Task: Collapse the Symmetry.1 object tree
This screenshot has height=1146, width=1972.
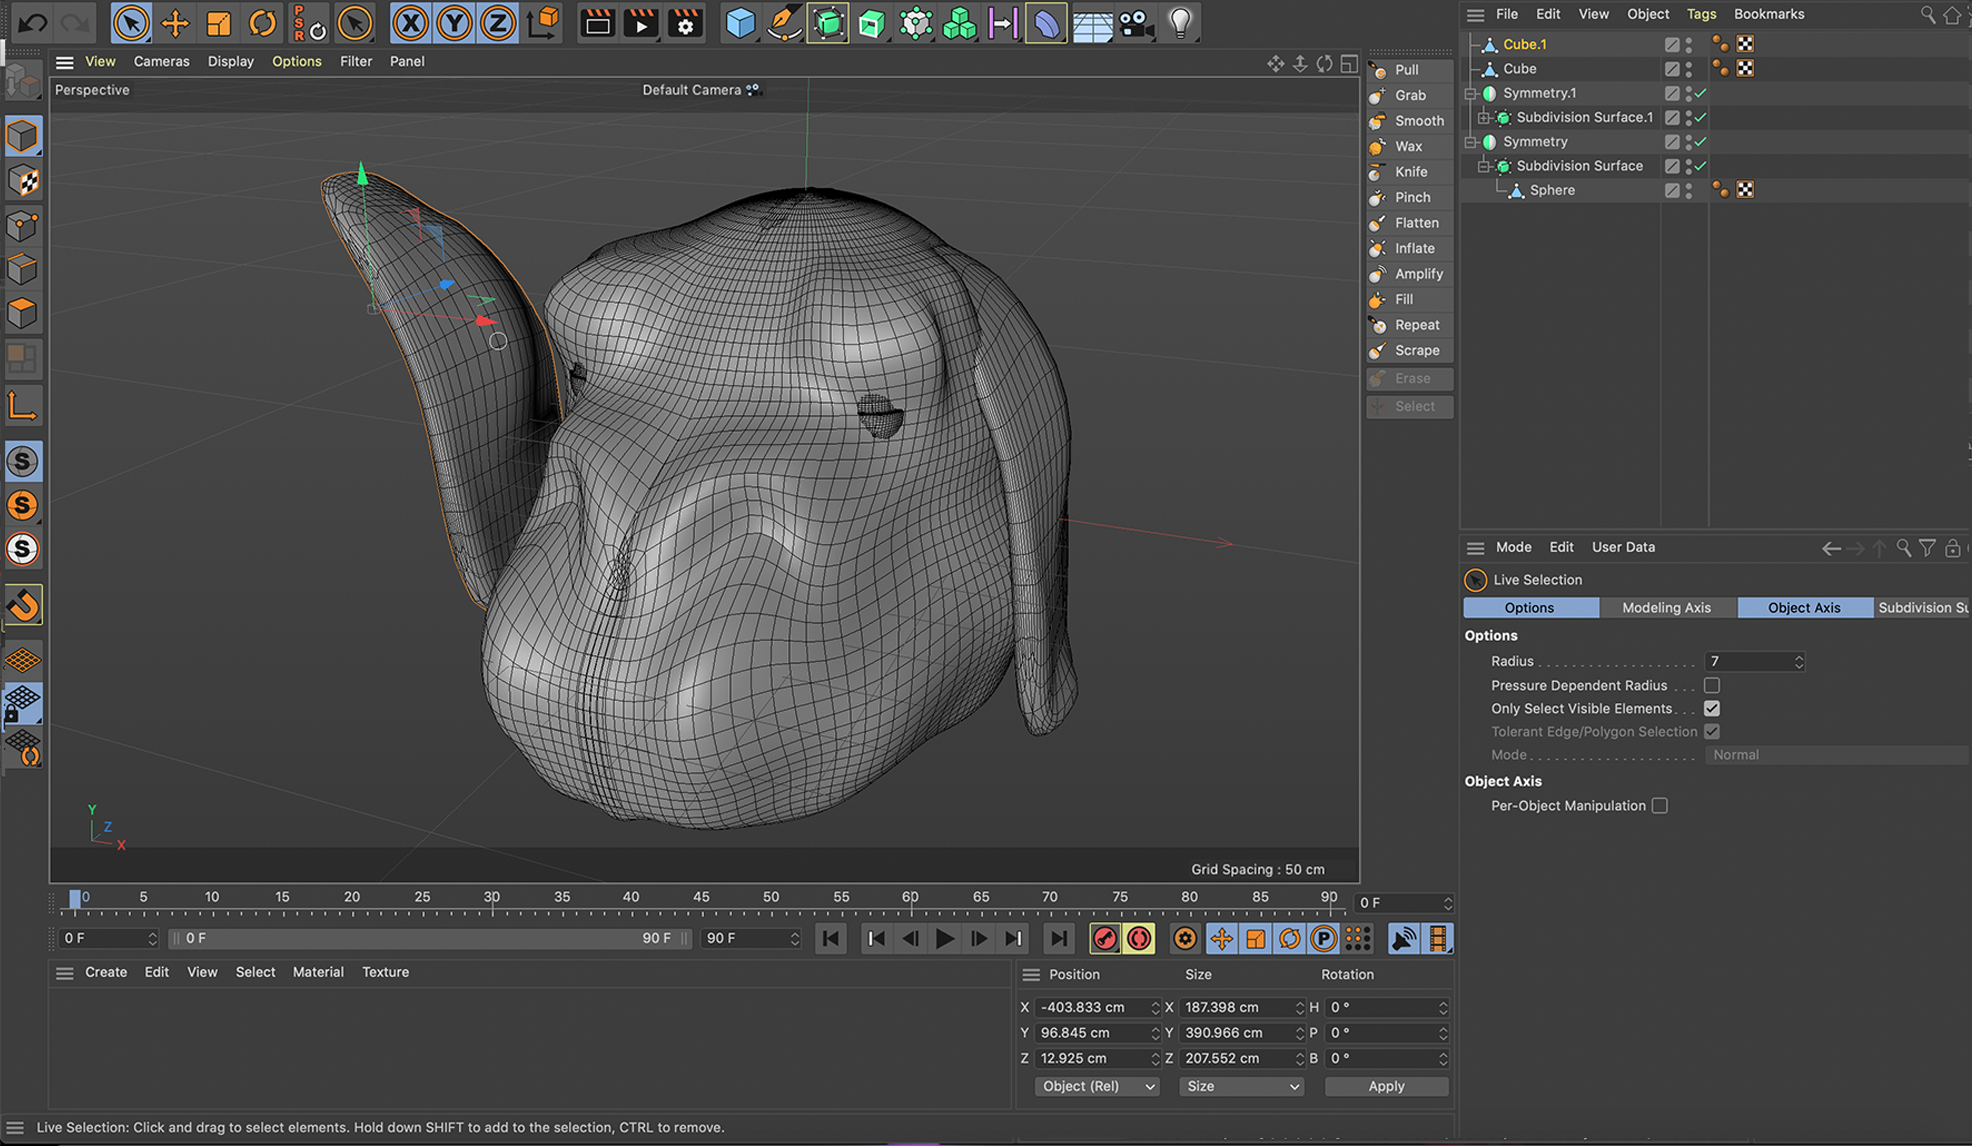Action: coord(1471,93)
